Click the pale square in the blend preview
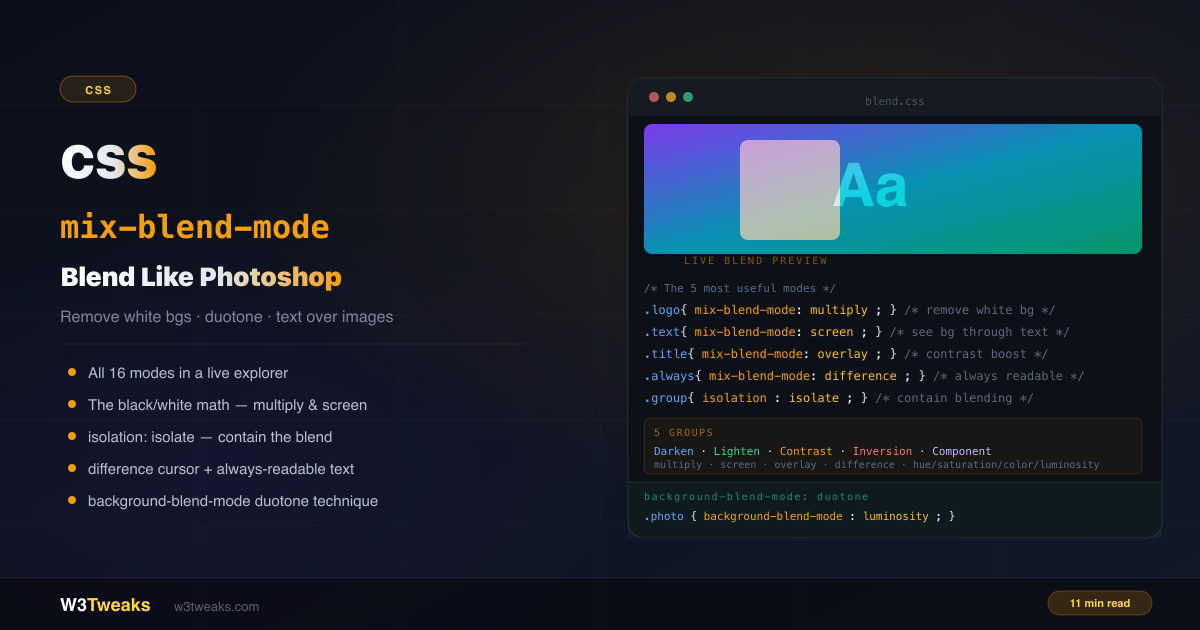The width and height of the screenshot is (1200, 630). pos(790,190)
